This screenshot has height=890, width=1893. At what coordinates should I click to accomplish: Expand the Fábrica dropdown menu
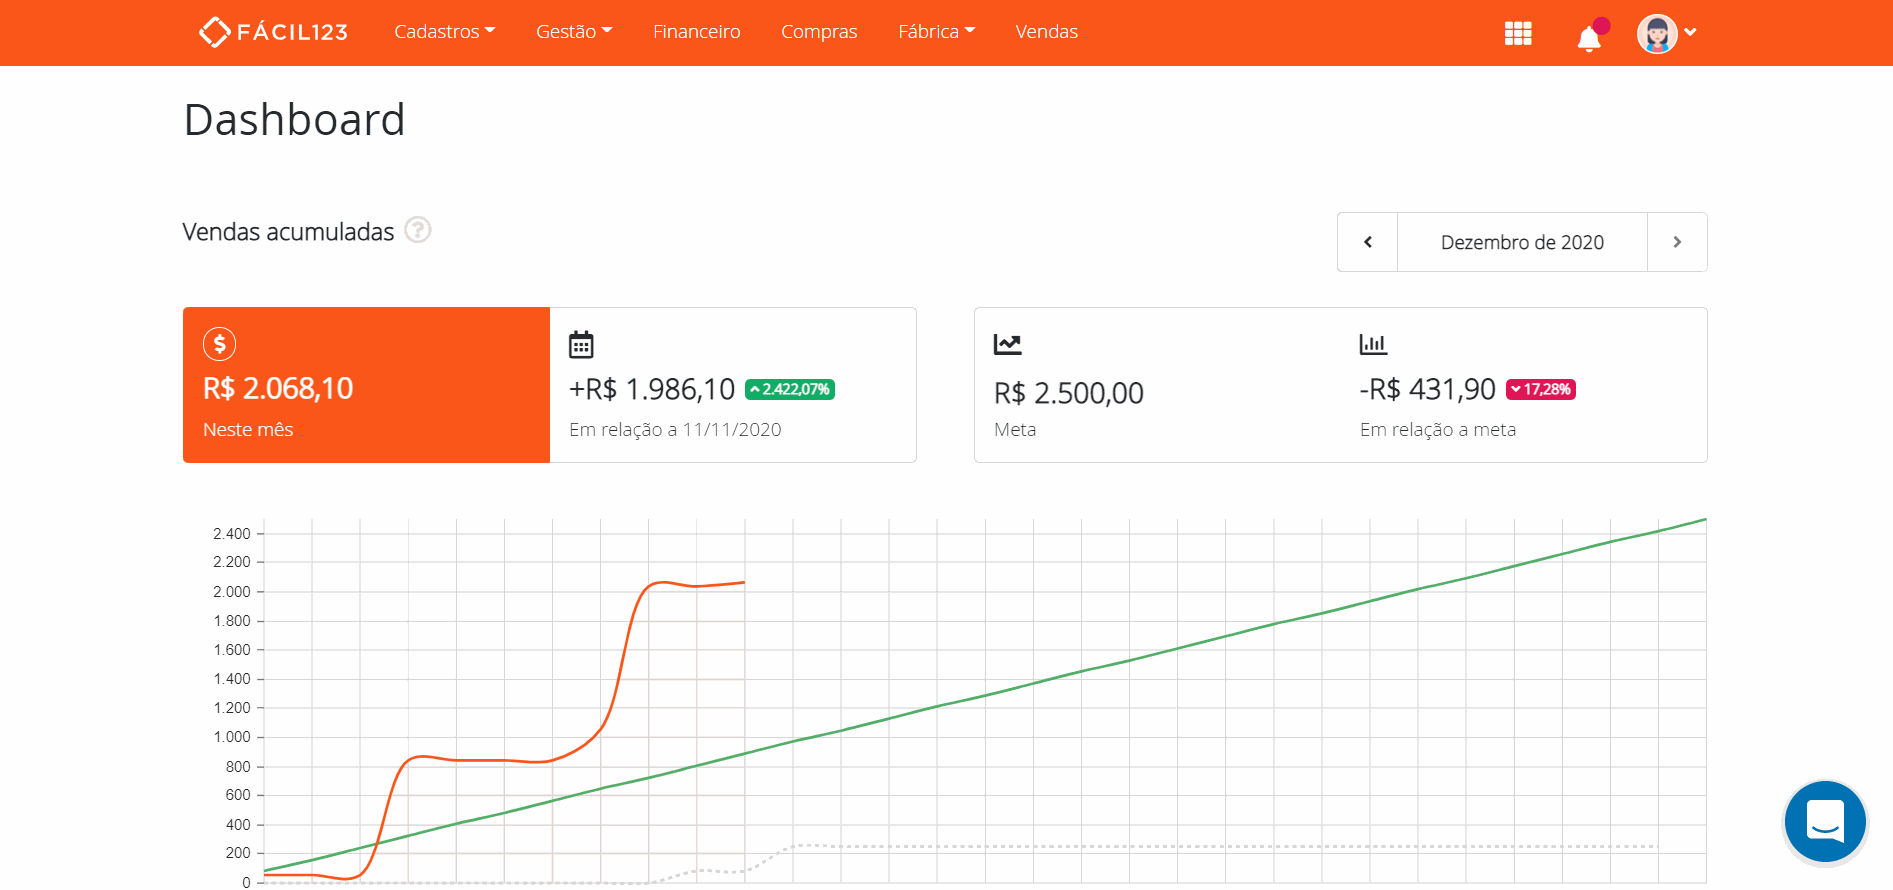point(936,32)
